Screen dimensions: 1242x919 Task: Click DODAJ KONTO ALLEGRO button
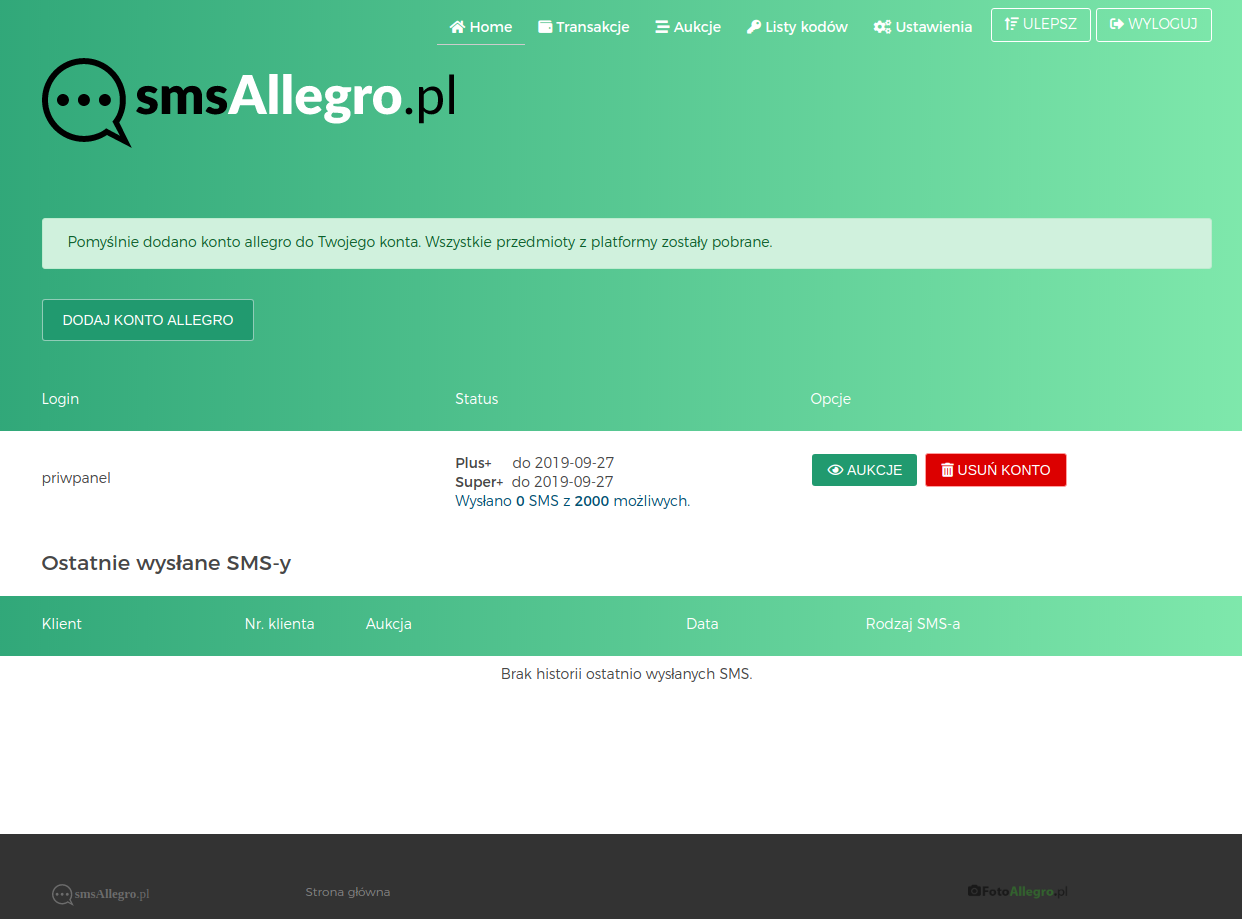coord(148,320)
